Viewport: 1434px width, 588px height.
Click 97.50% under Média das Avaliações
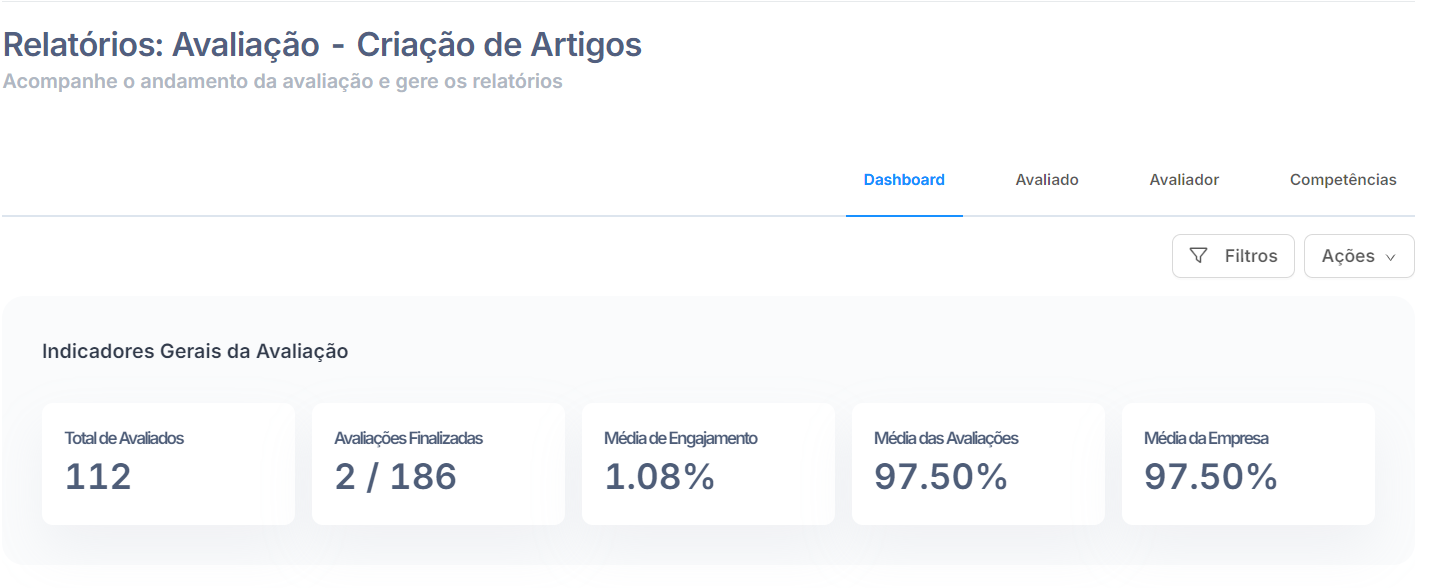tap(941, 477)
